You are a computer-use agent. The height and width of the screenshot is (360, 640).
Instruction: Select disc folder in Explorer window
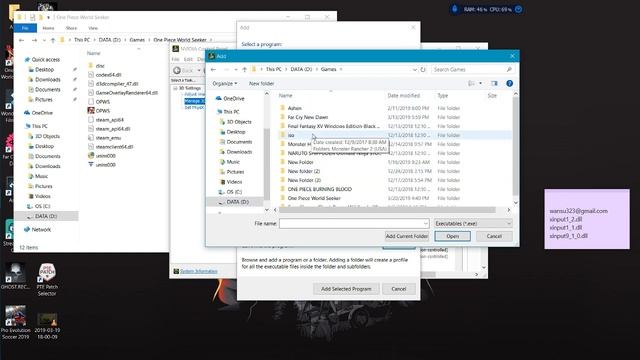(96, 65)
